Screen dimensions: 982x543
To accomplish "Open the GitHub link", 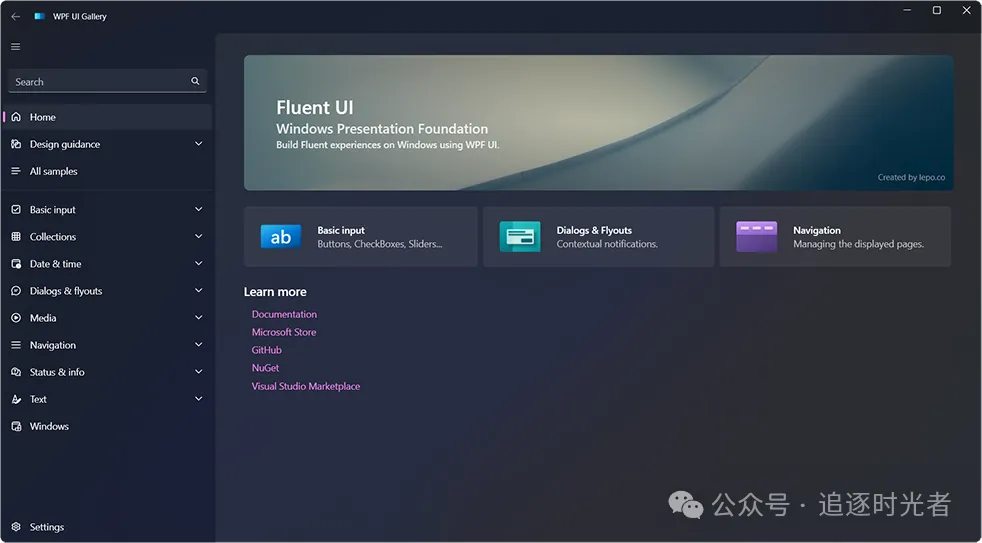I will click(267, 350).
